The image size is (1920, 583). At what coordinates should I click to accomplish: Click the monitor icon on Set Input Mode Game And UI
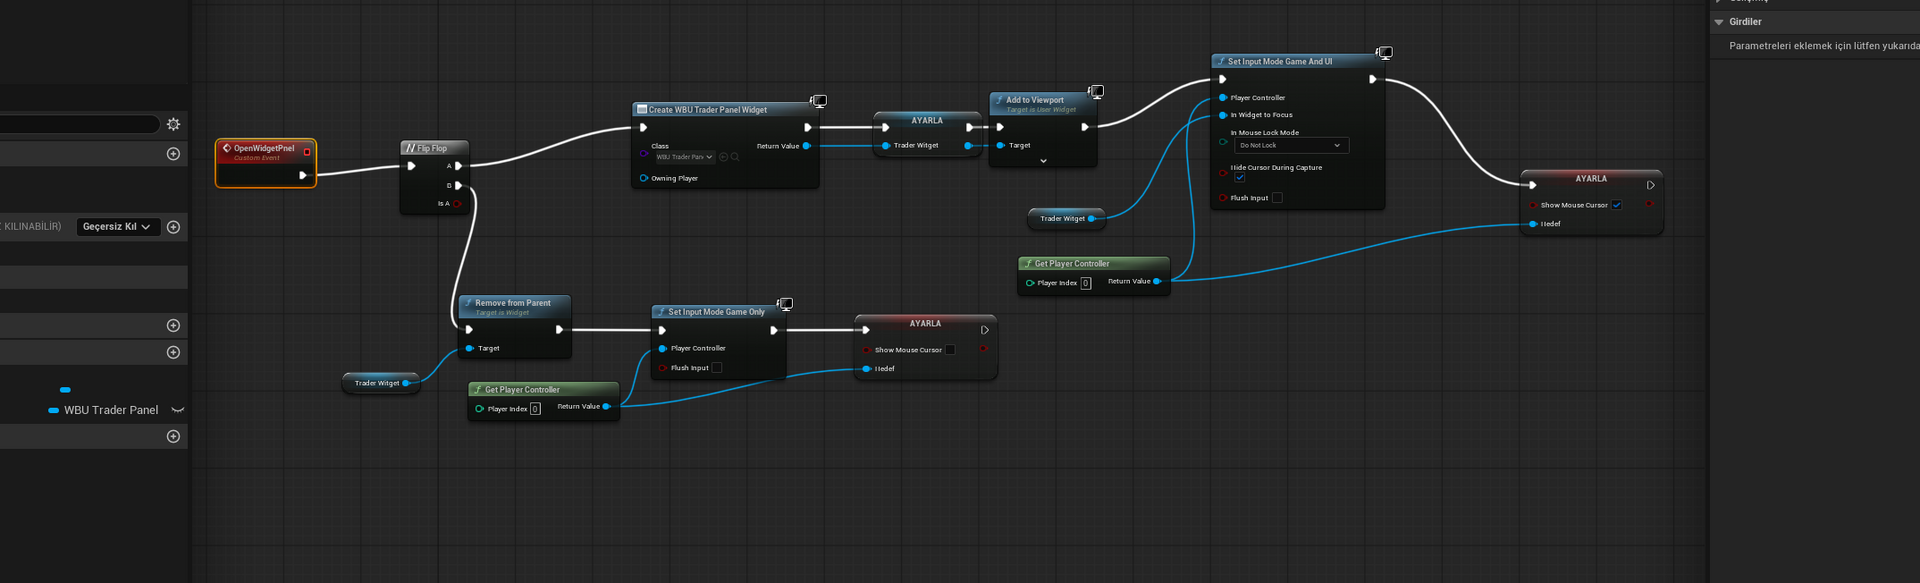1384,53
